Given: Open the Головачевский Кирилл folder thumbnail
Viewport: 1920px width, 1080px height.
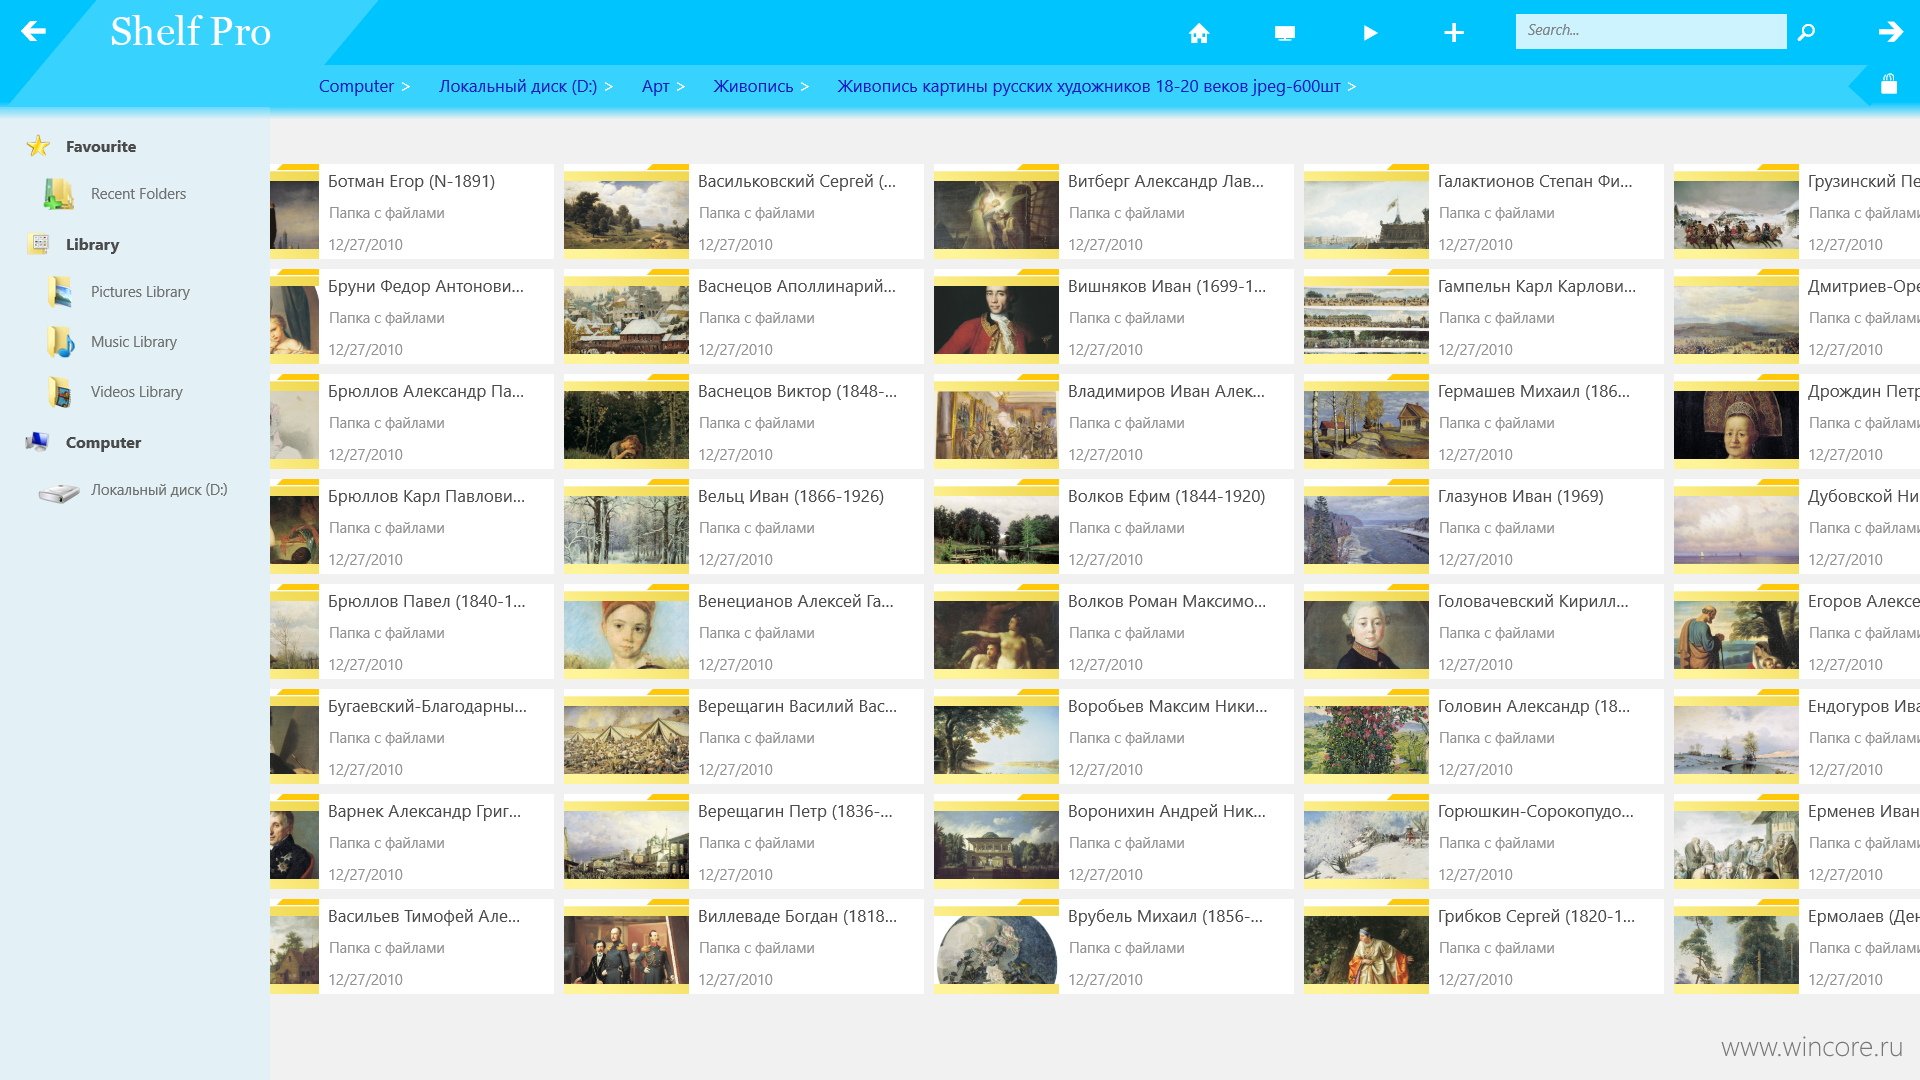Looking at the screenshot, I should tap(1366, 631).
